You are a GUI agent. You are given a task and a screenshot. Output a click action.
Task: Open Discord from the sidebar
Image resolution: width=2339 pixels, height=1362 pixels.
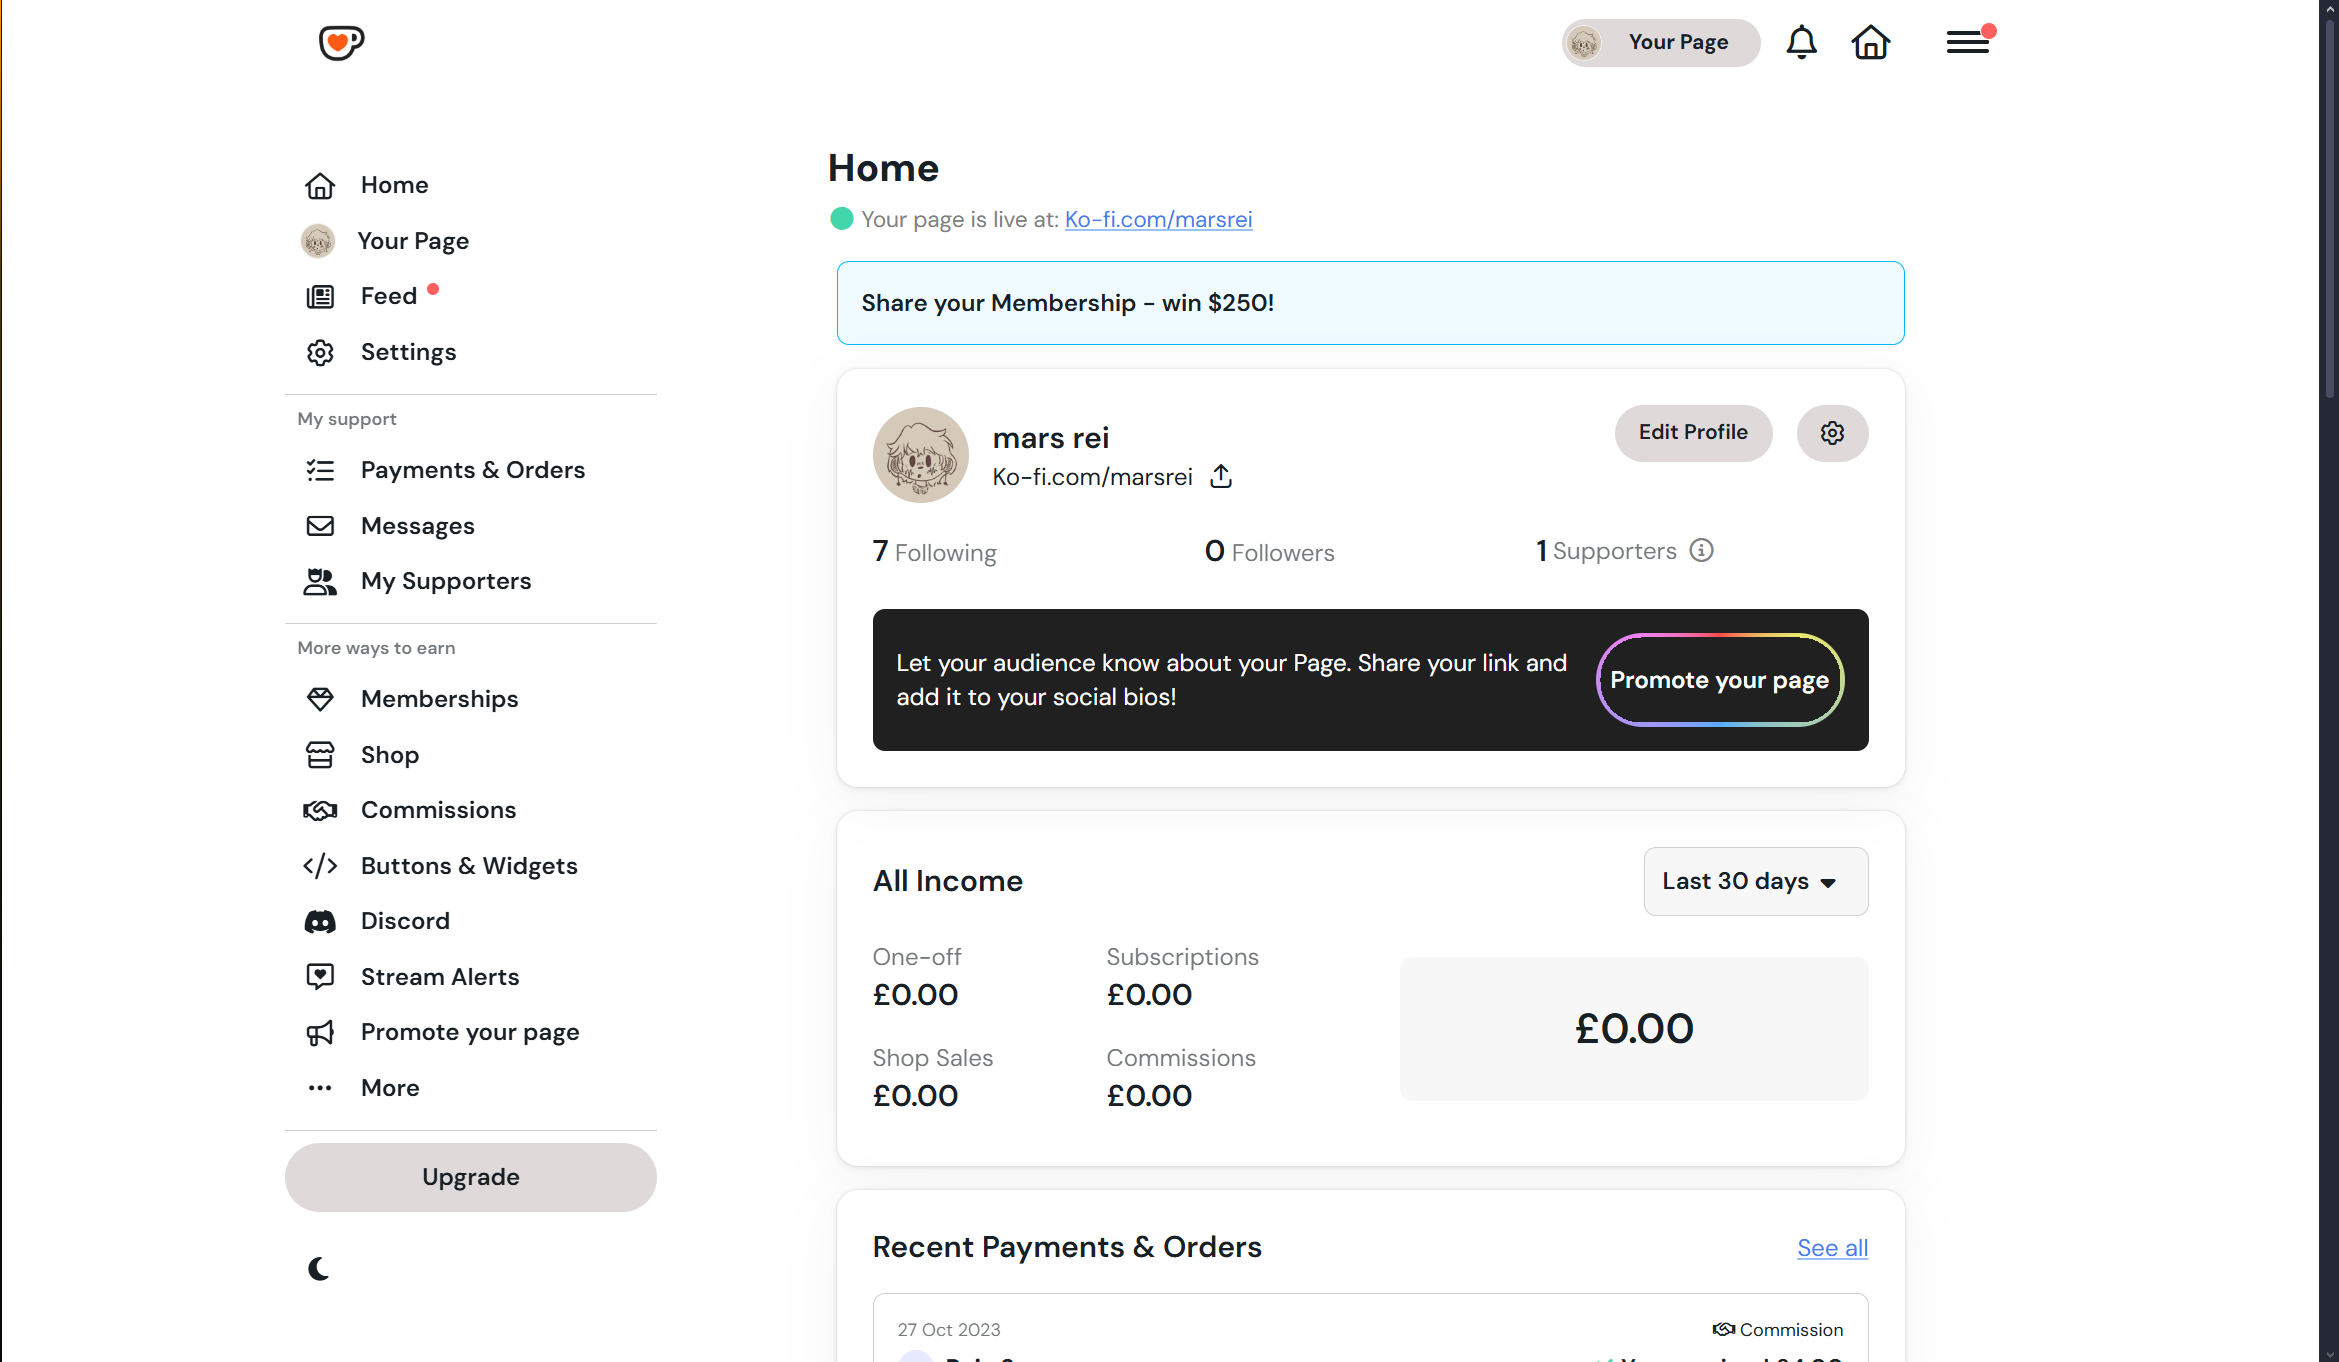click(x=405, y=921)
